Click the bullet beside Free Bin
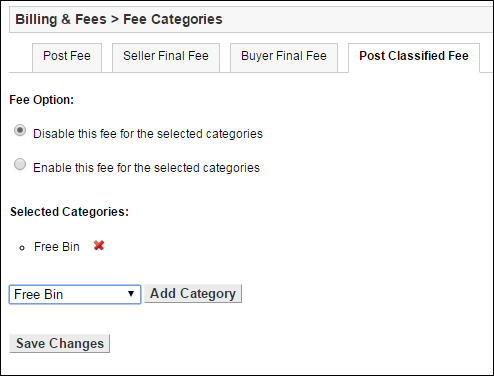Screen dimensions: 494x376 coord(22,248)
